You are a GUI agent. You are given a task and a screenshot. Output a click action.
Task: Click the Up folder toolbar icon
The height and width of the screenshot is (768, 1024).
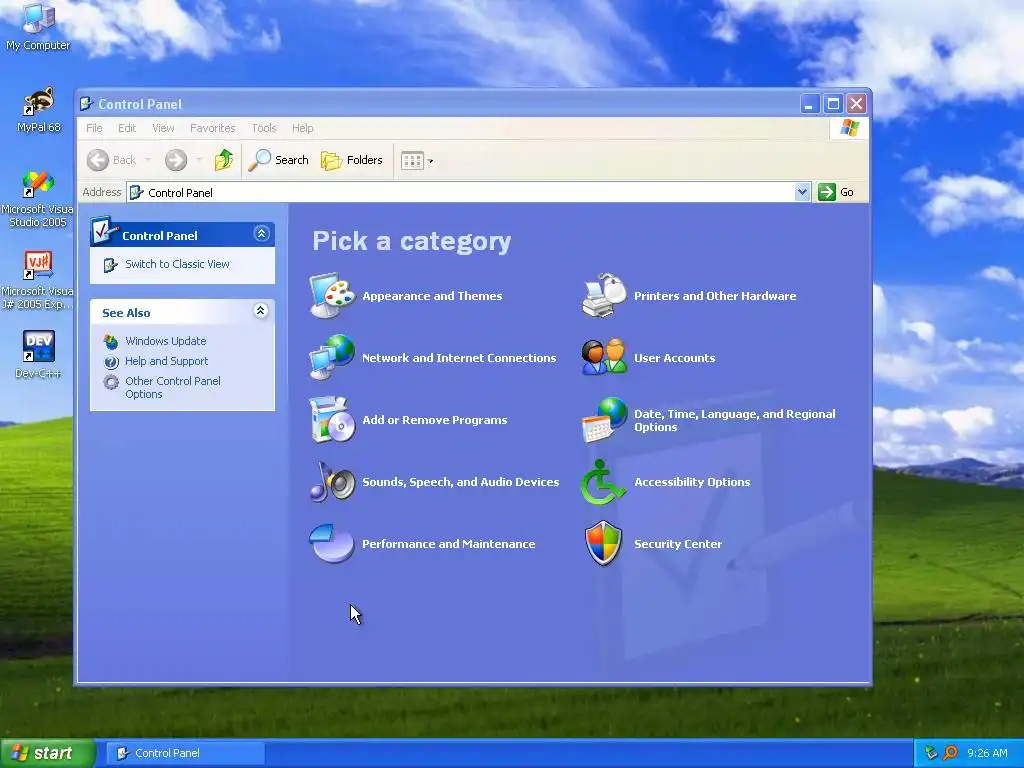[x=224, y=160]
